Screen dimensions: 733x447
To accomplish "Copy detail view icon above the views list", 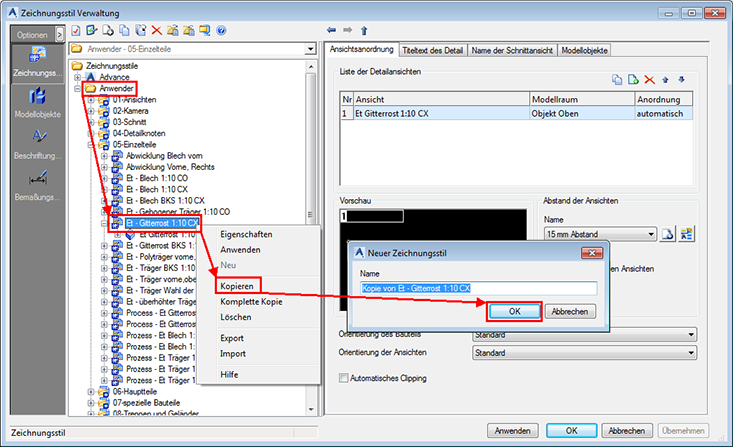I will click(x=617, y=80).
